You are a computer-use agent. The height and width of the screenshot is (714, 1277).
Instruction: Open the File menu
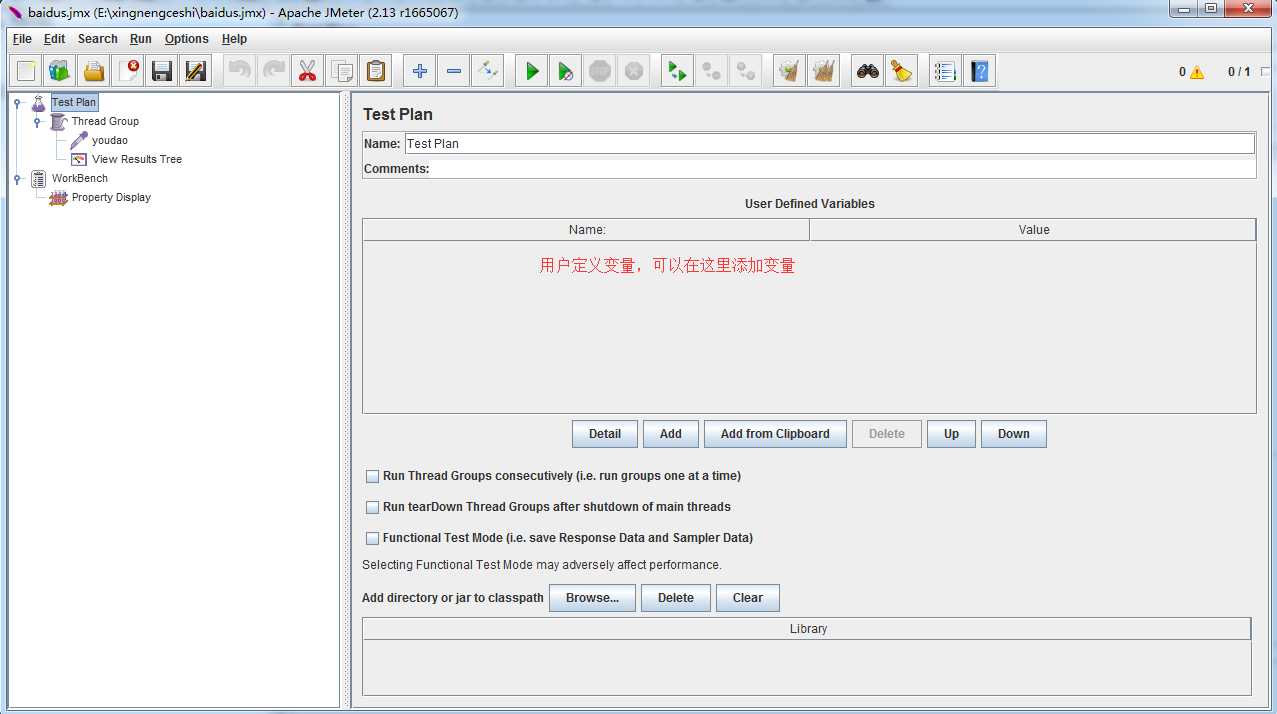(22, 39)
